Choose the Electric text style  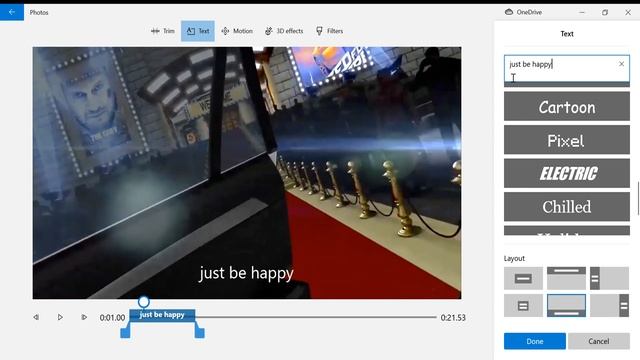point(567,173)
